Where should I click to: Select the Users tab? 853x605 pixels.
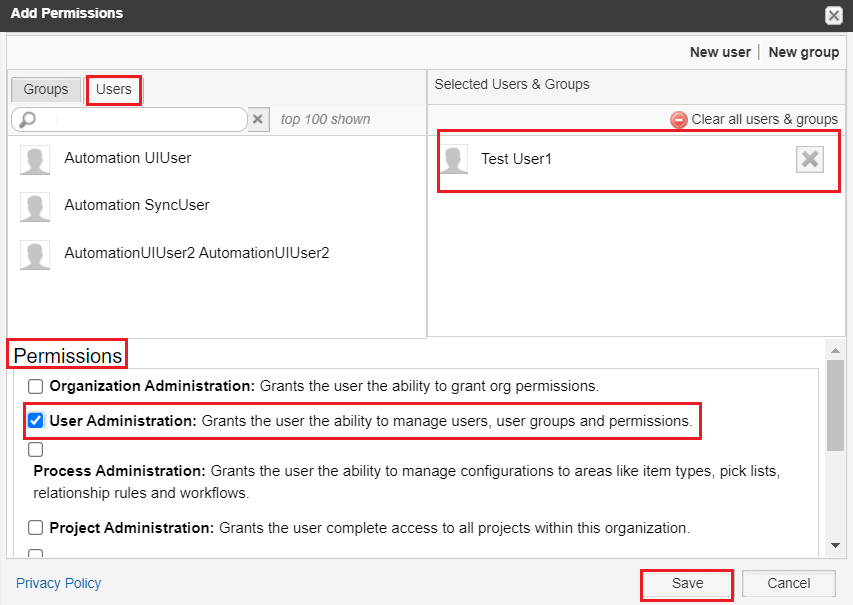tap(113, 89)
